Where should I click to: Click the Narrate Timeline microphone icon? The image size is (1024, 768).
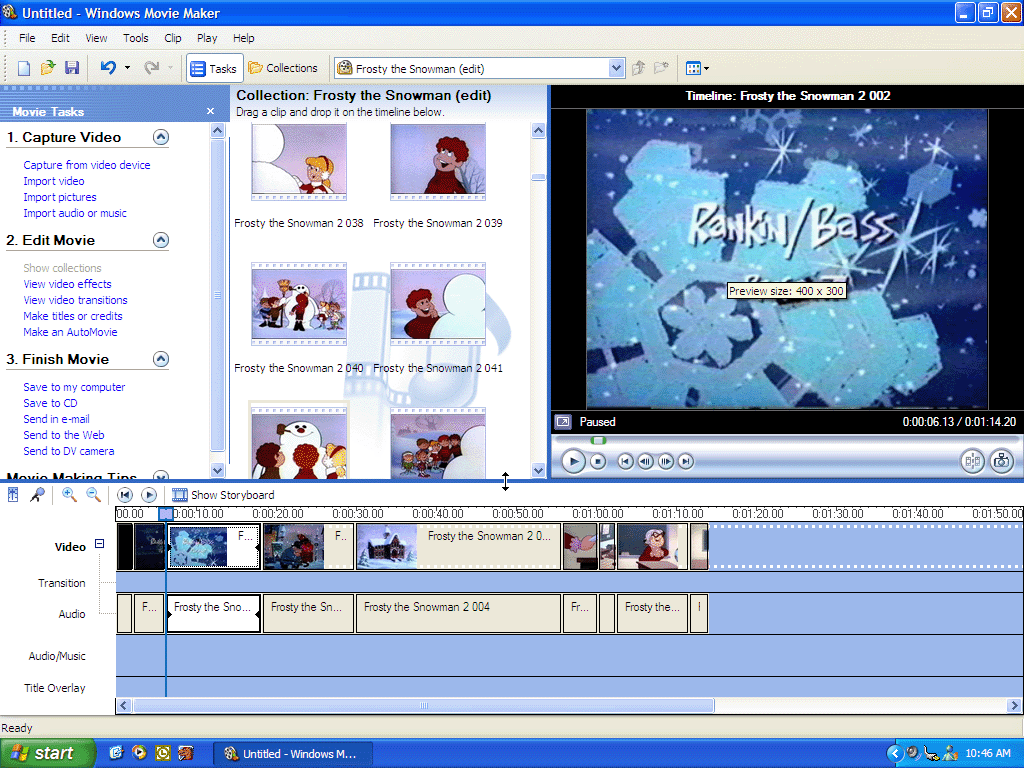pos(37,494)
